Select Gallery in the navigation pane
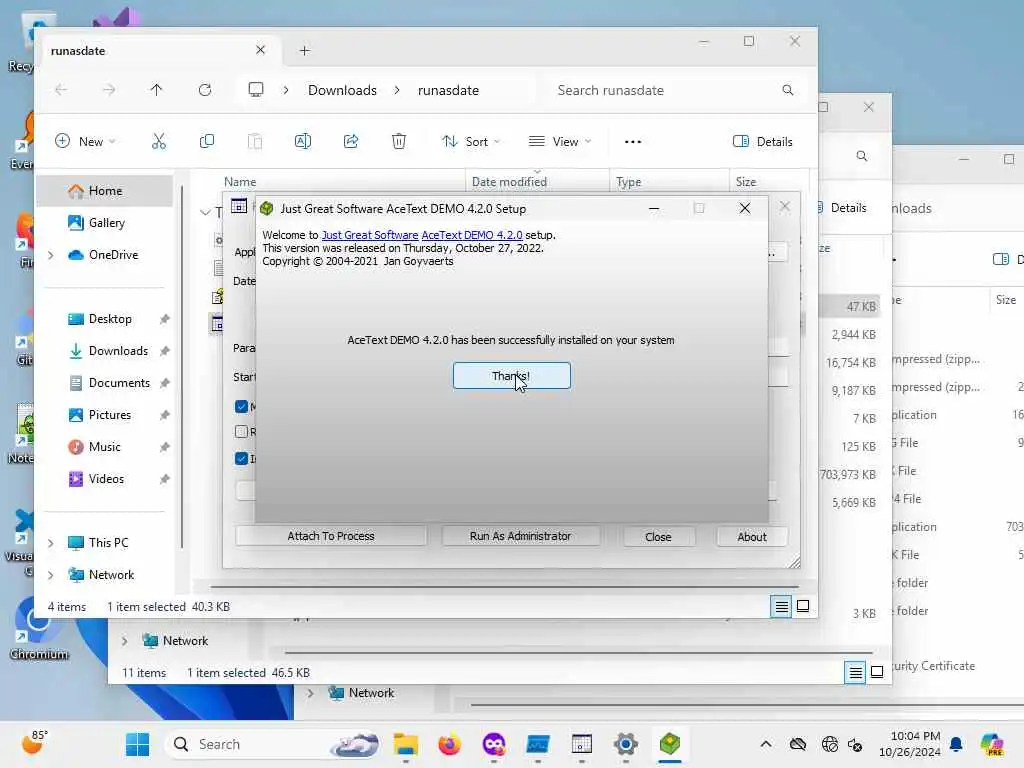The image size is (1024, 768). point(104,223)
